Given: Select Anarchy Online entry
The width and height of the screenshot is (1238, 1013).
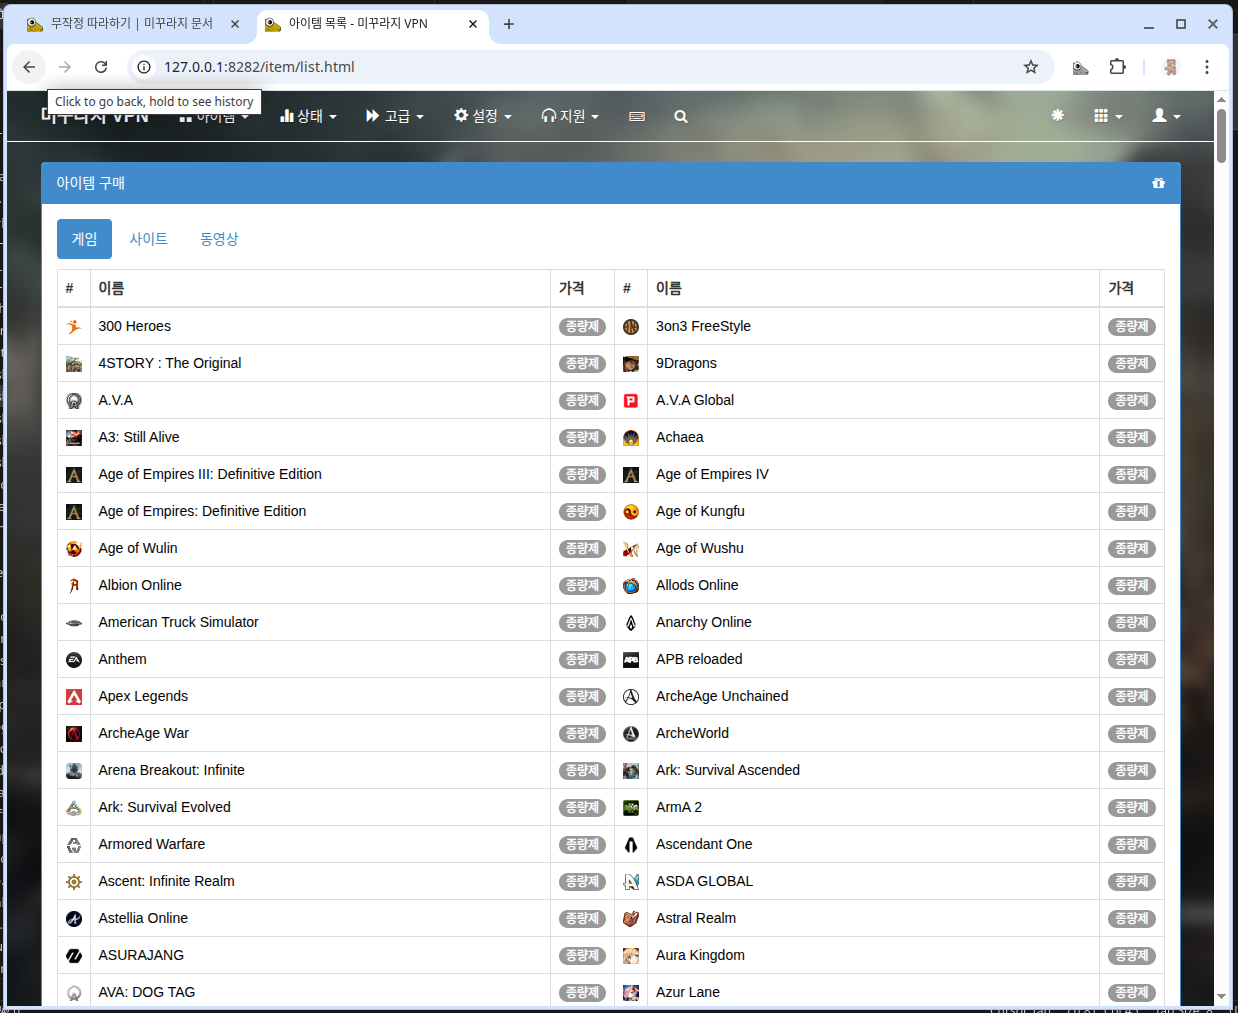Looking at the screenshot, I should pos(703,622).
